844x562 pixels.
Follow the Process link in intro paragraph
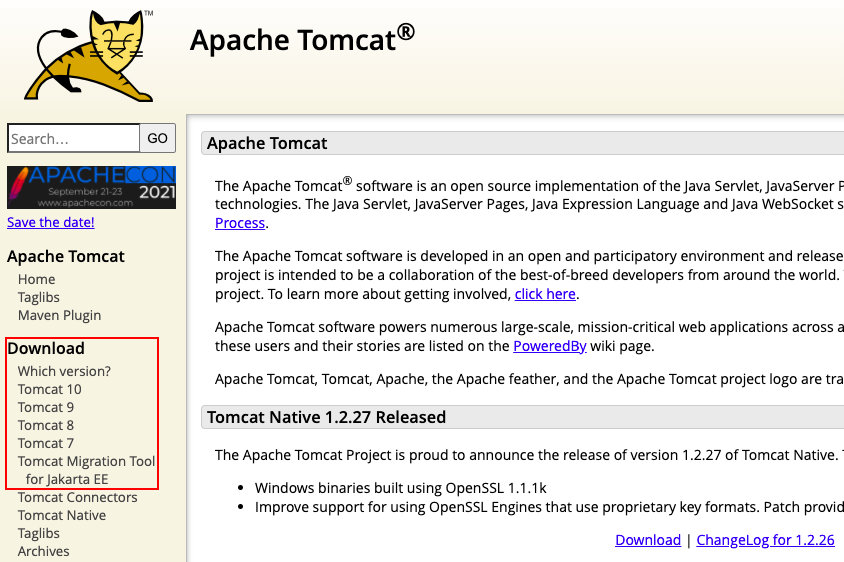240,223
